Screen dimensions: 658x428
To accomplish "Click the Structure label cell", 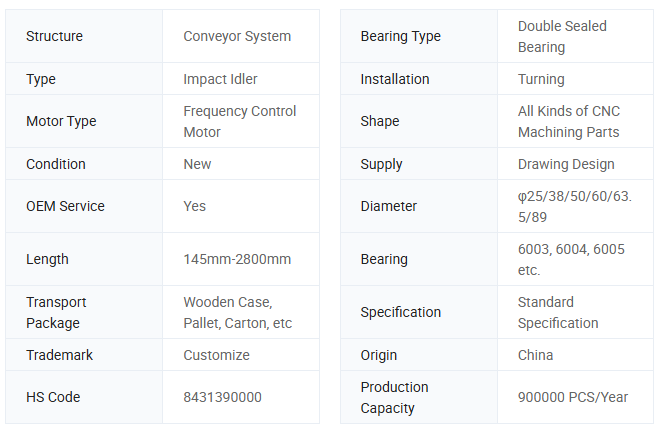I will pyautogui.click(x=55, y=37).
